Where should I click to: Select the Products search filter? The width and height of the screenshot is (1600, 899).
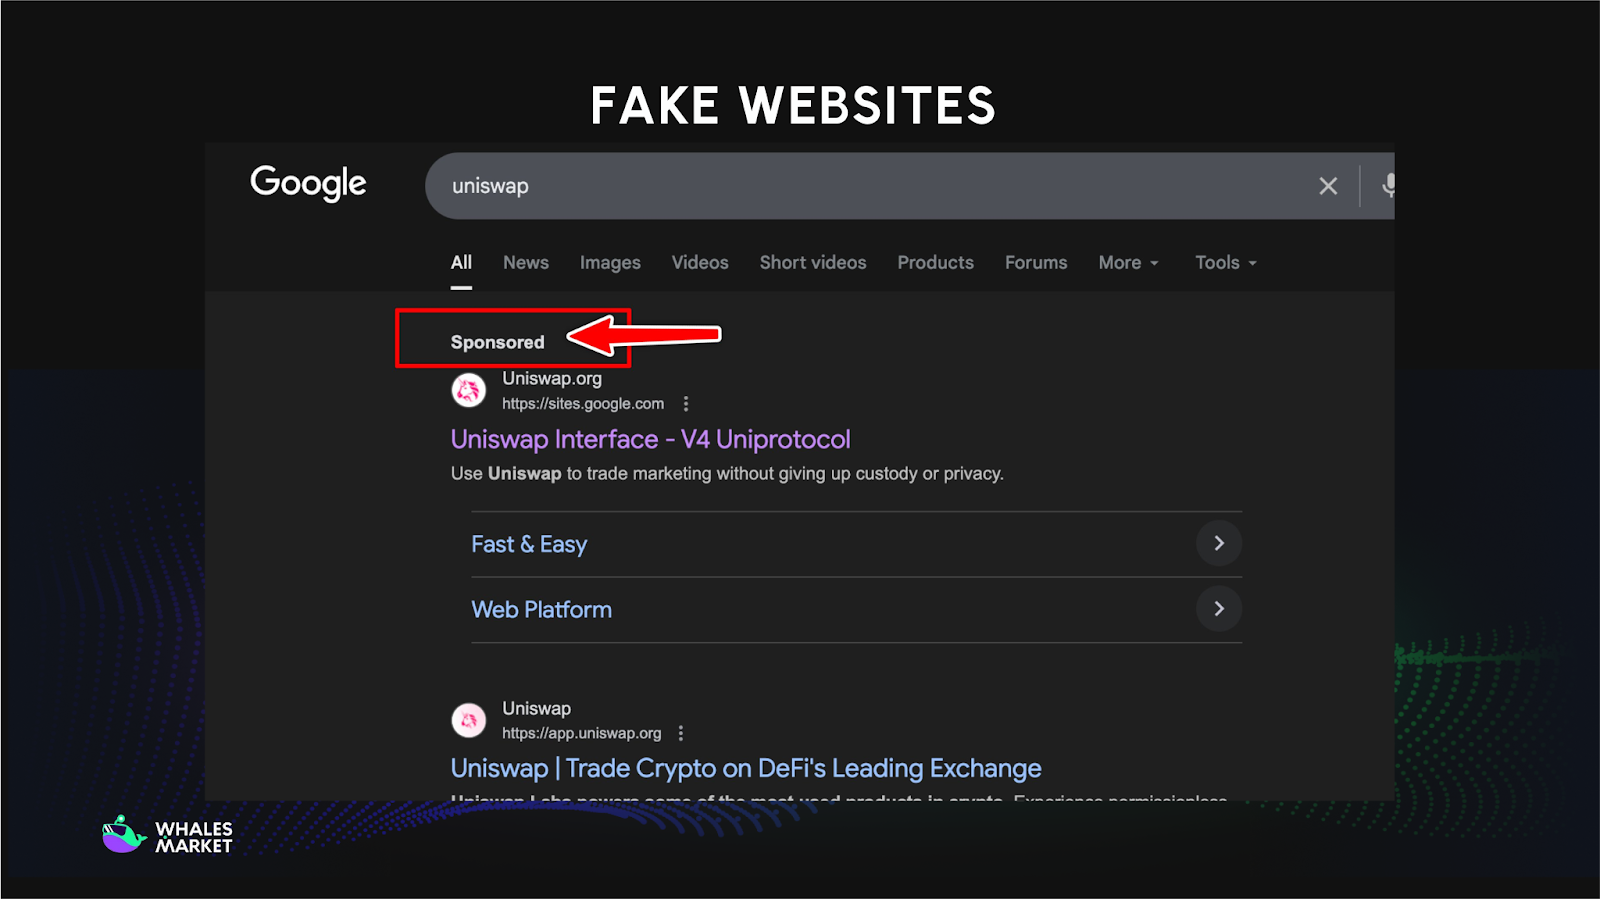click(x=934, y=262)
